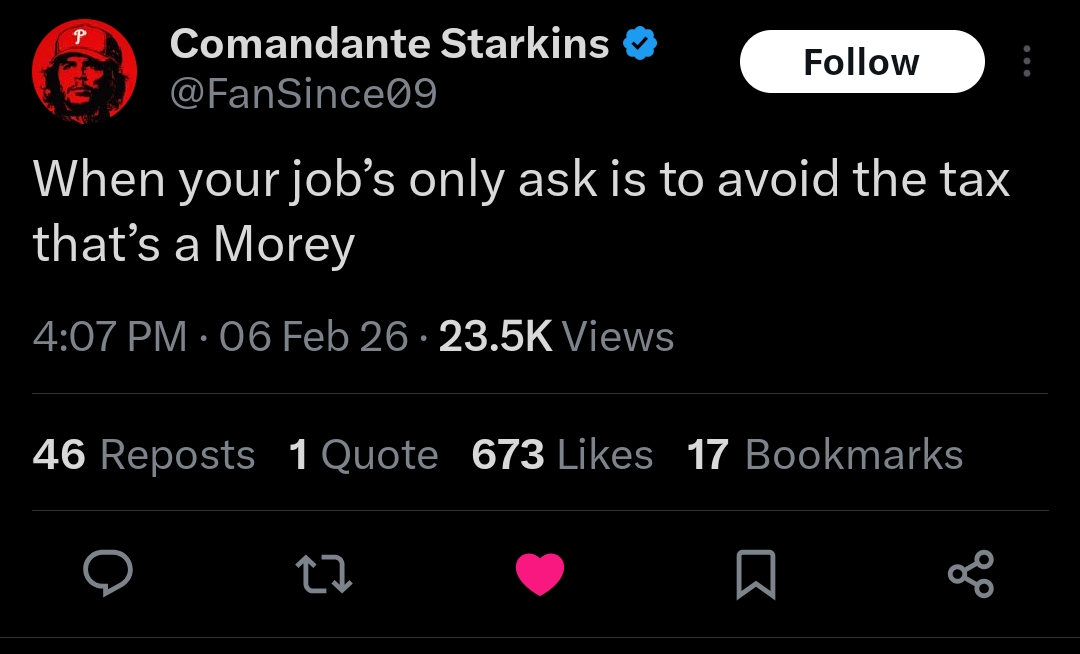Show the 46 Reposts list

[144, 455]
